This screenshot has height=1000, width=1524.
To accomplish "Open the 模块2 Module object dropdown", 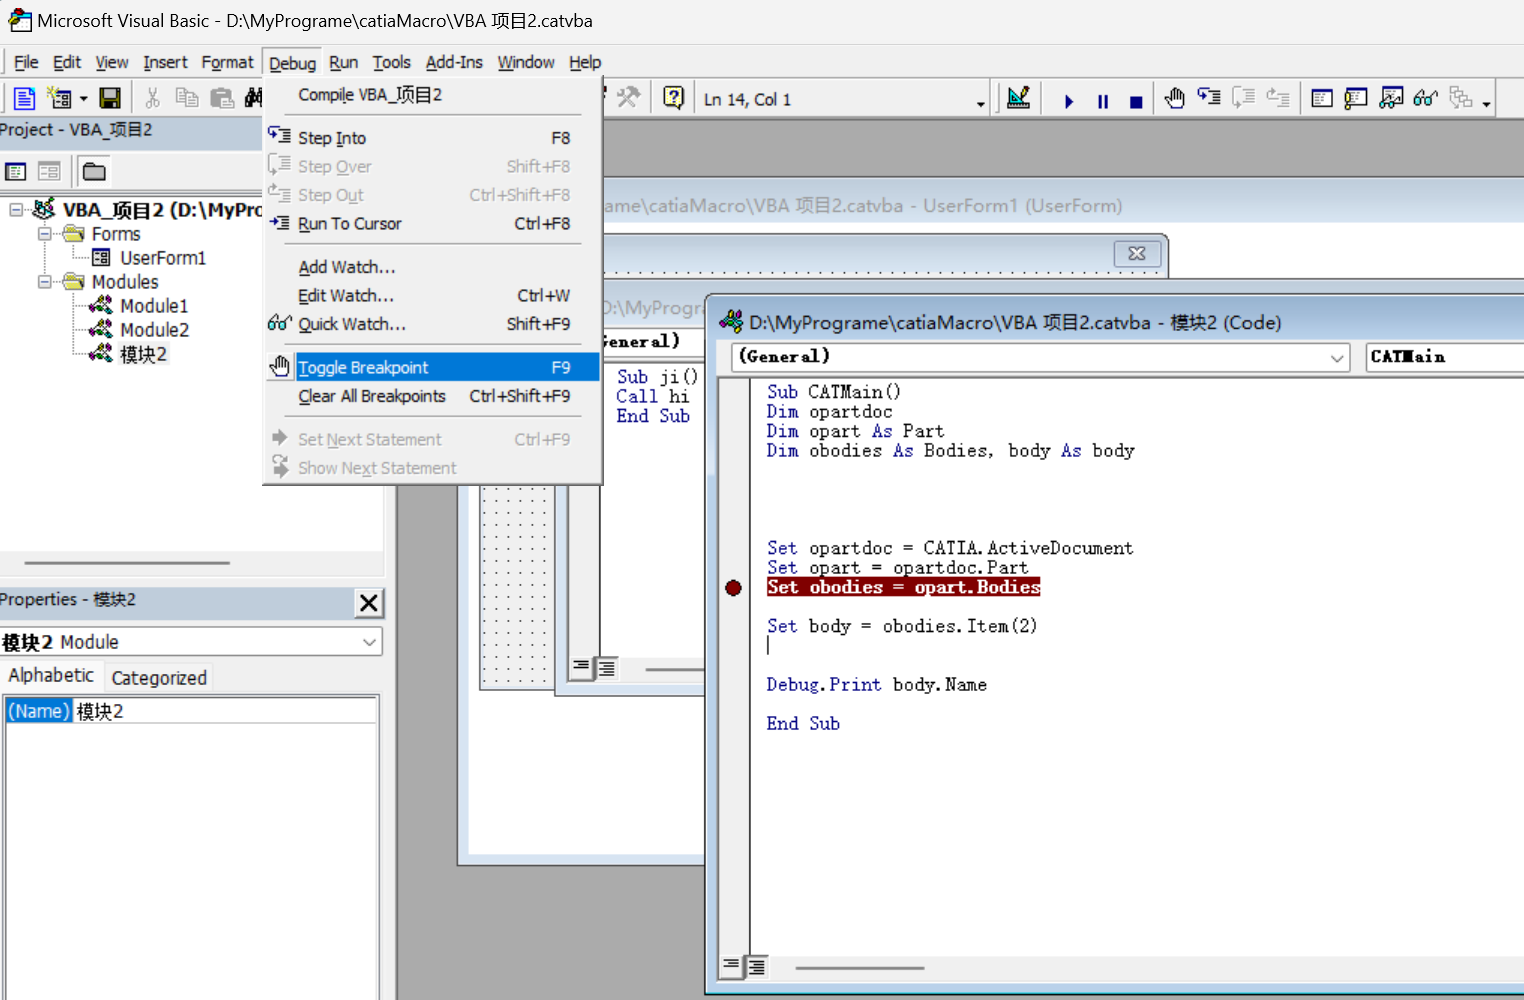I will tap(370, 642).
